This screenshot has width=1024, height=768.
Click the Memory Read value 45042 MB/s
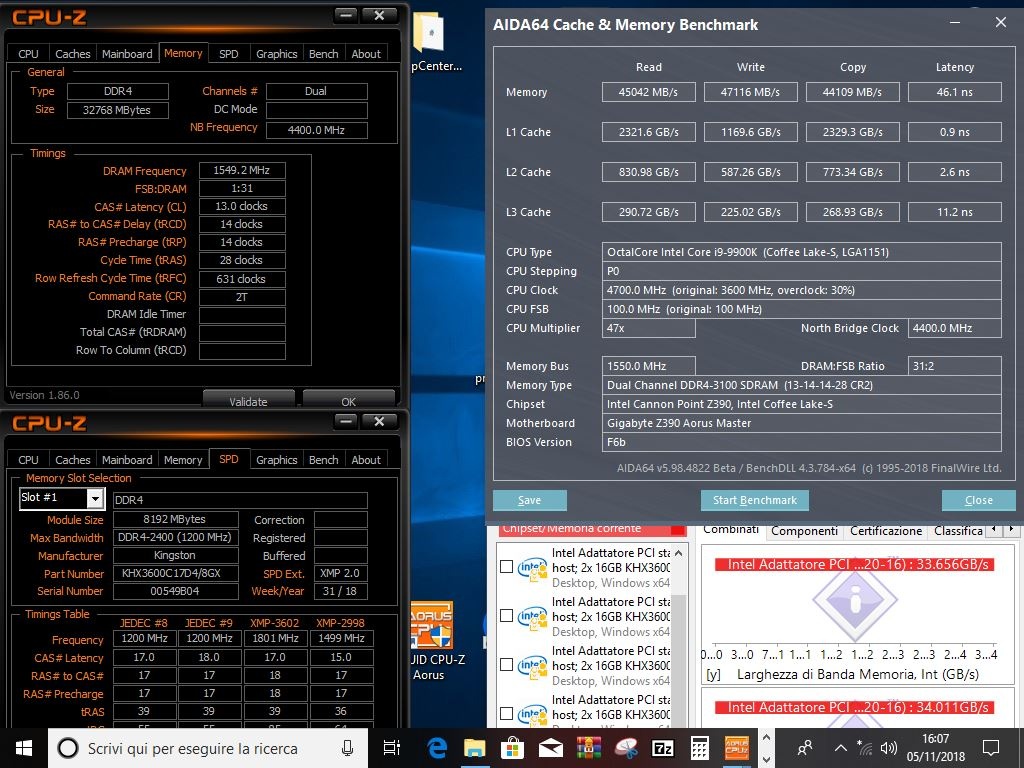click(x=648, y=92)
